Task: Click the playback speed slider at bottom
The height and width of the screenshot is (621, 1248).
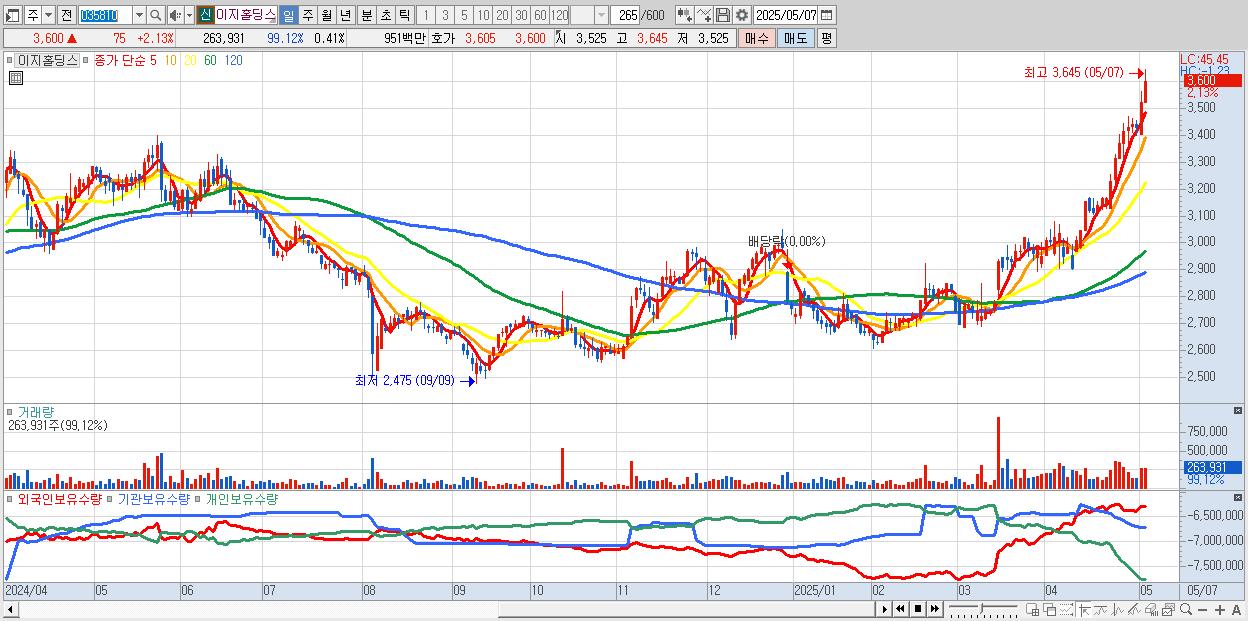Action: pos(983,609)
